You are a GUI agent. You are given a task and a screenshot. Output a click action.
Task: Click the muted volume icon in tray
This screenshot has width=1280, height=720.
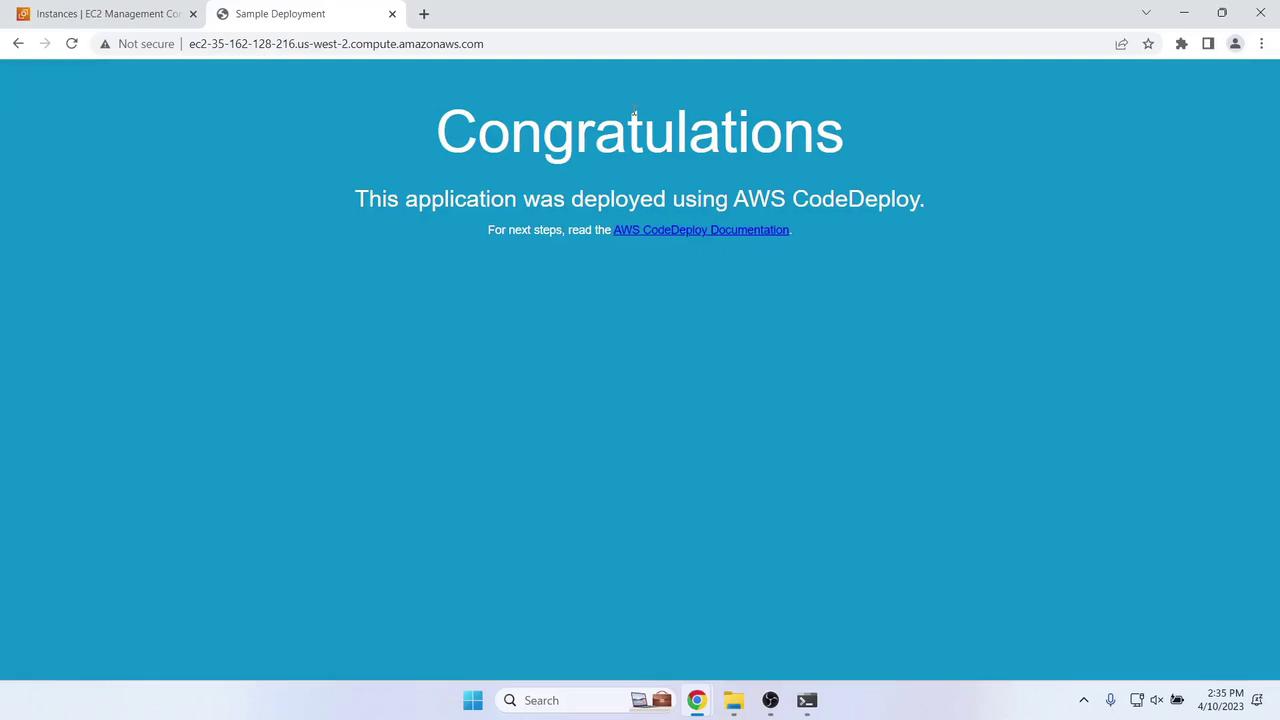pyautogui.click(x=1157, y=700)
